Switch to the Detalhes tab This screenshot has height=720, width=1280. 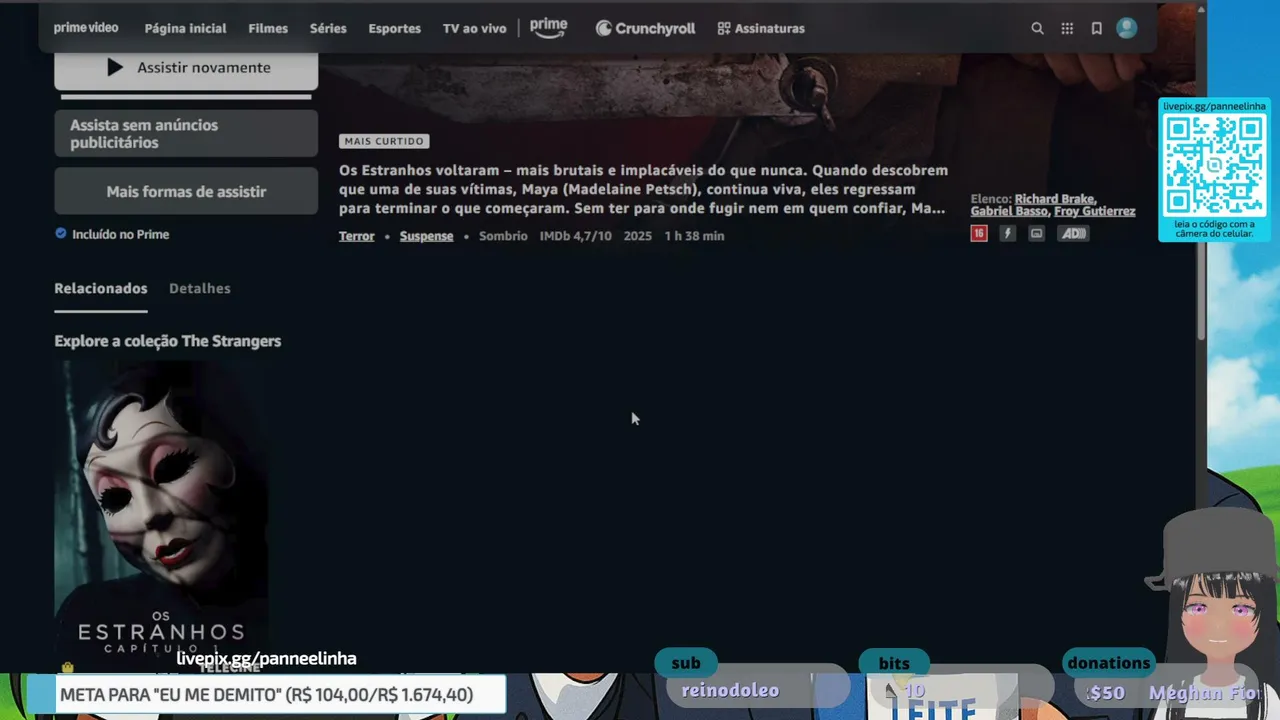click(200, 288)
